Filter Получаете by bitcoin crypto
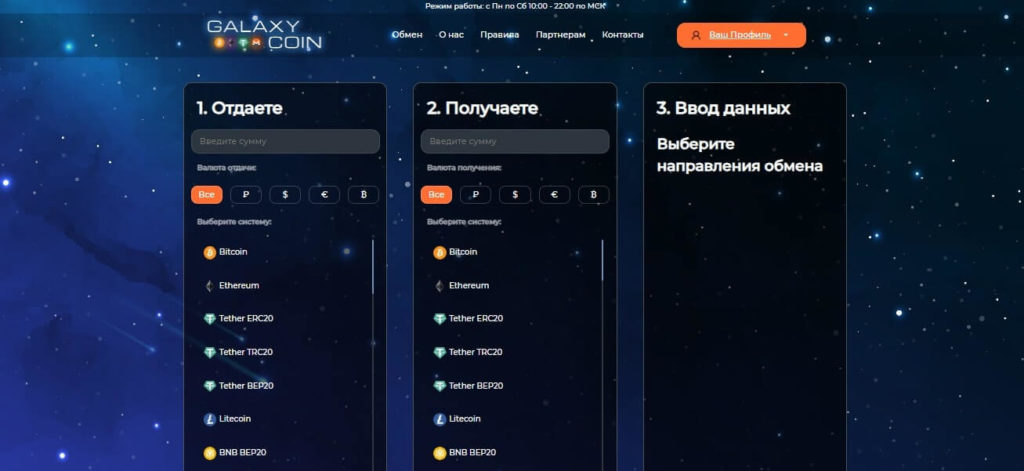This screenshot has width=1024, height=471. tap(594, 195)
